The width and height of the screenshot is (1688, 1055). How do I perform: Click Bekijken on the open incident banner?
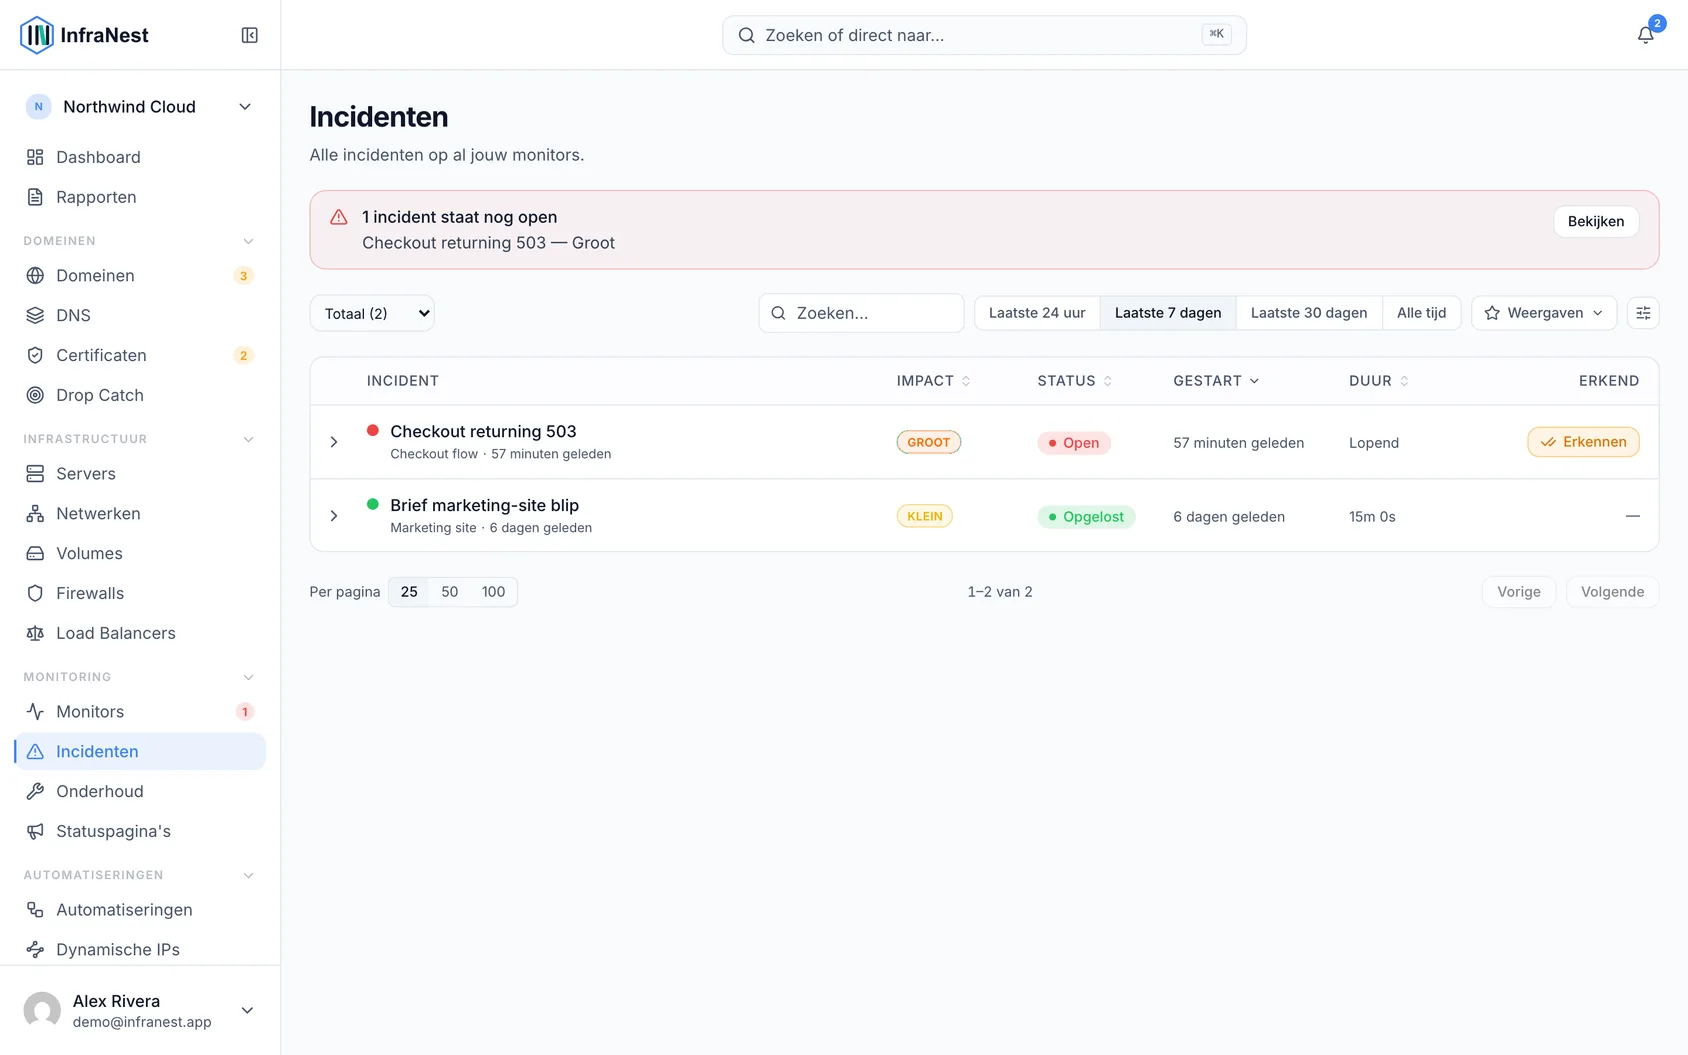pyautogui.click(x=1596, y=221)
